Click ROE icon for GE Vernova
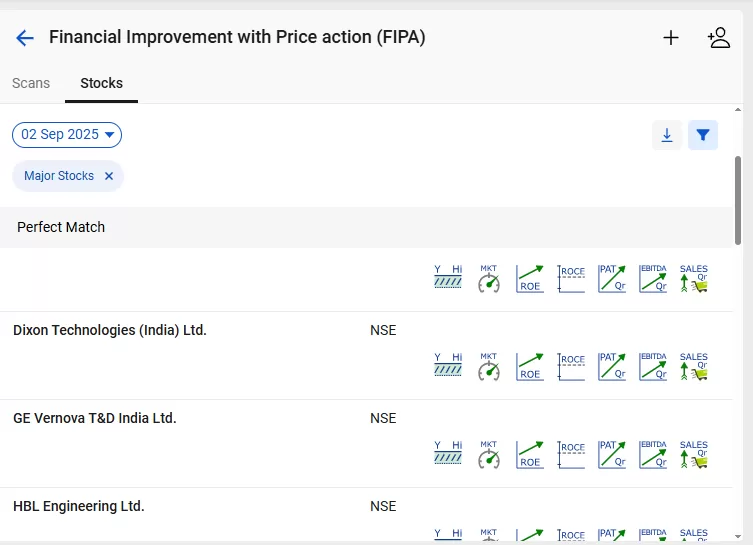753x545 pixels. point(530,454)
